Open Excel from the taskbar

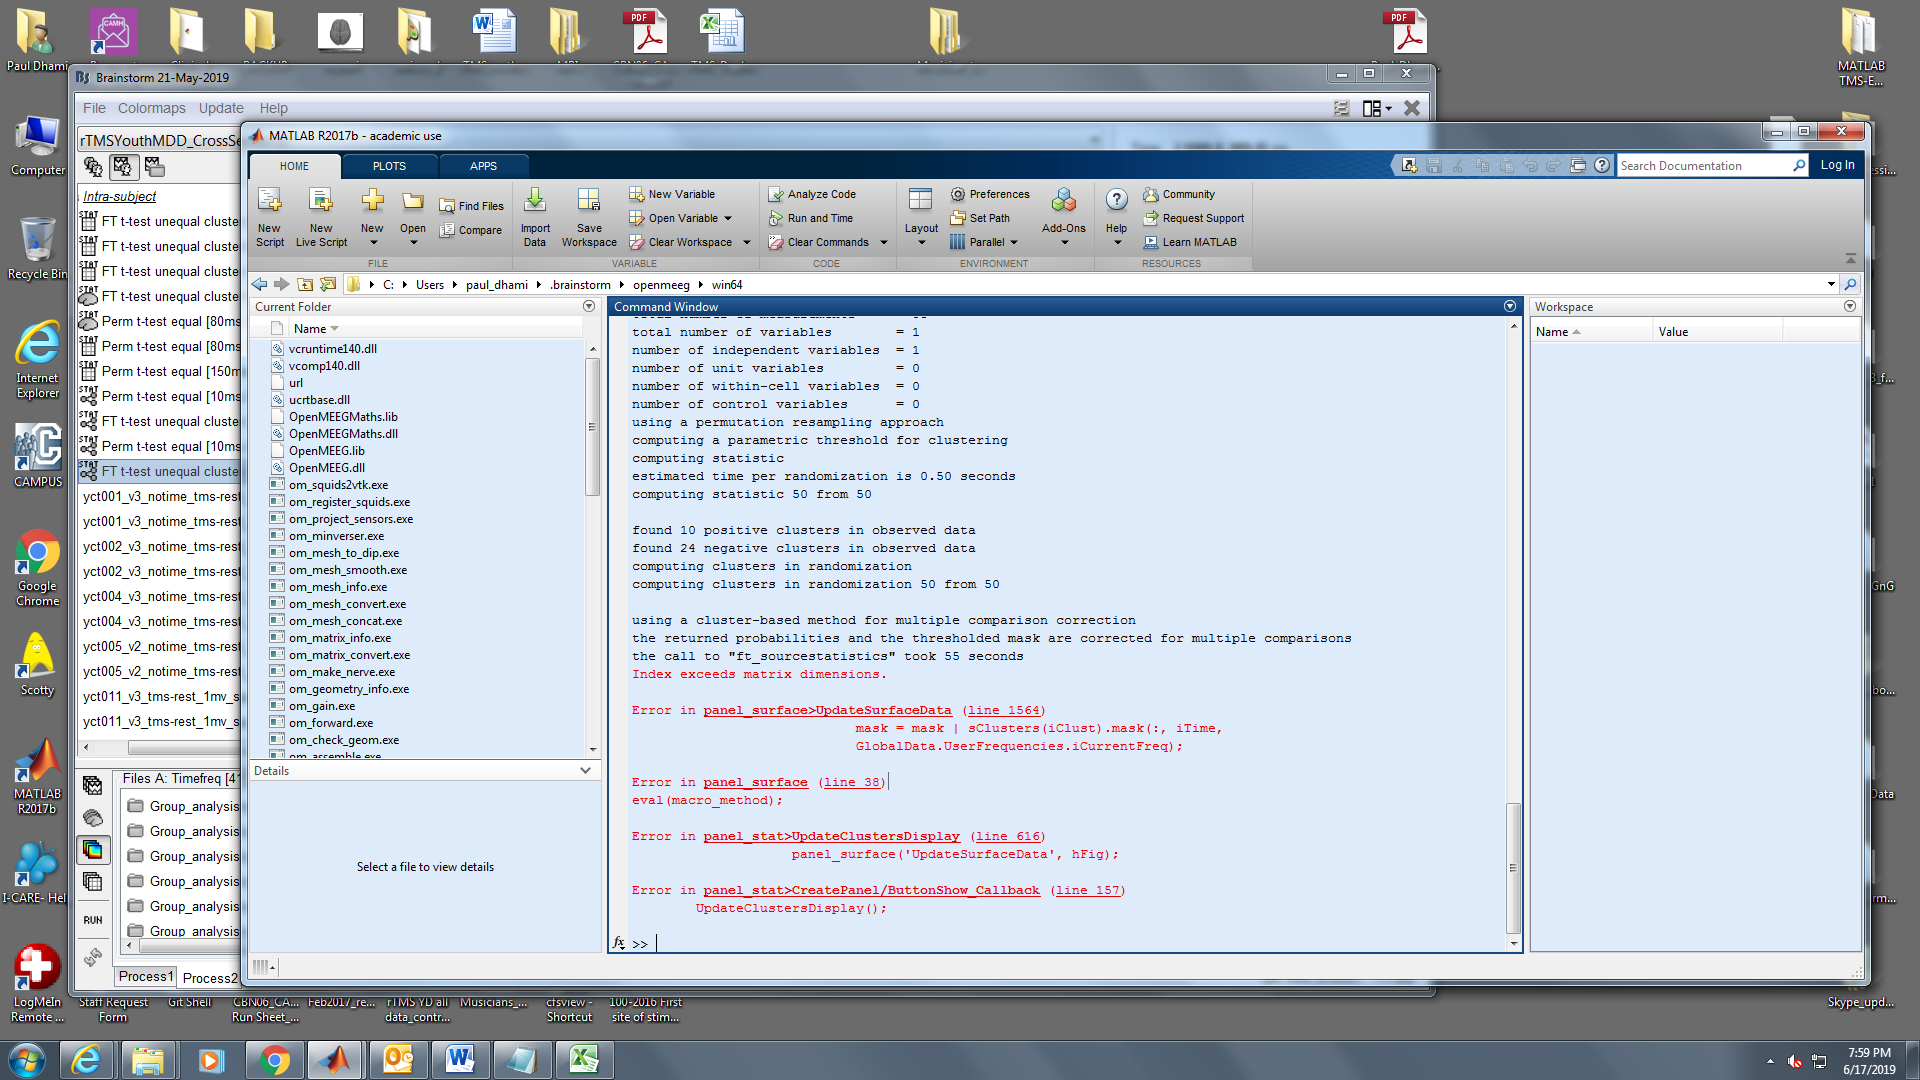point(584,1059)
